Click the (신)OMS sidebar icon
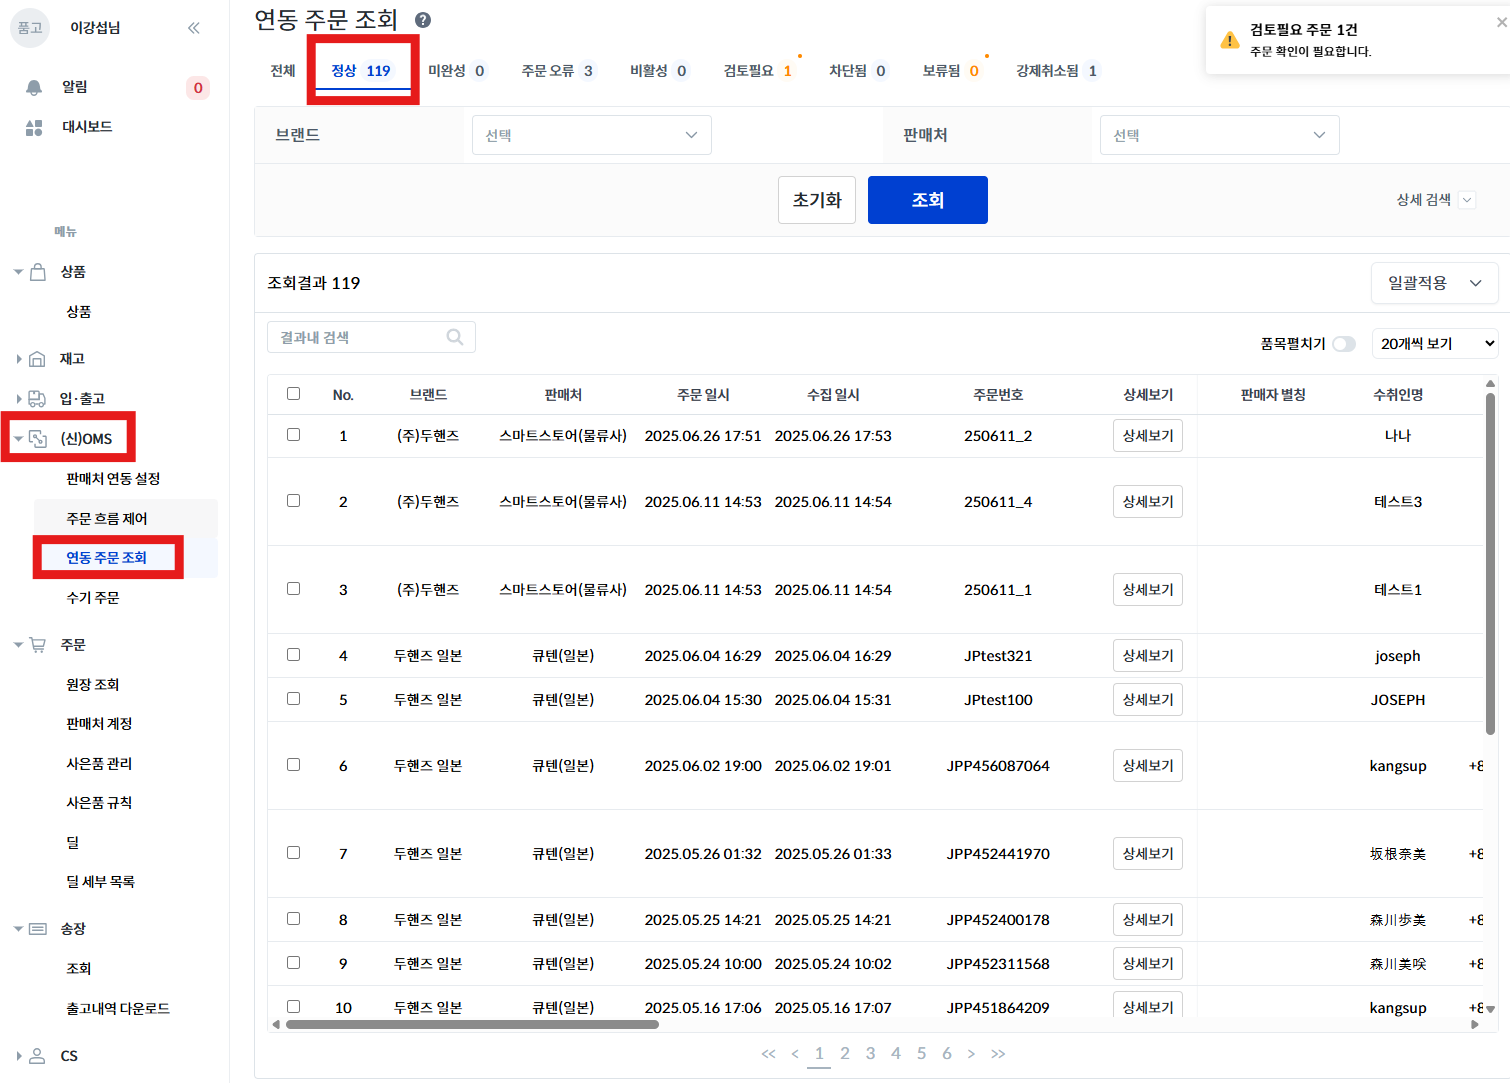The width and height of the screenshot is (1510, 1083). tap(38, 439)
